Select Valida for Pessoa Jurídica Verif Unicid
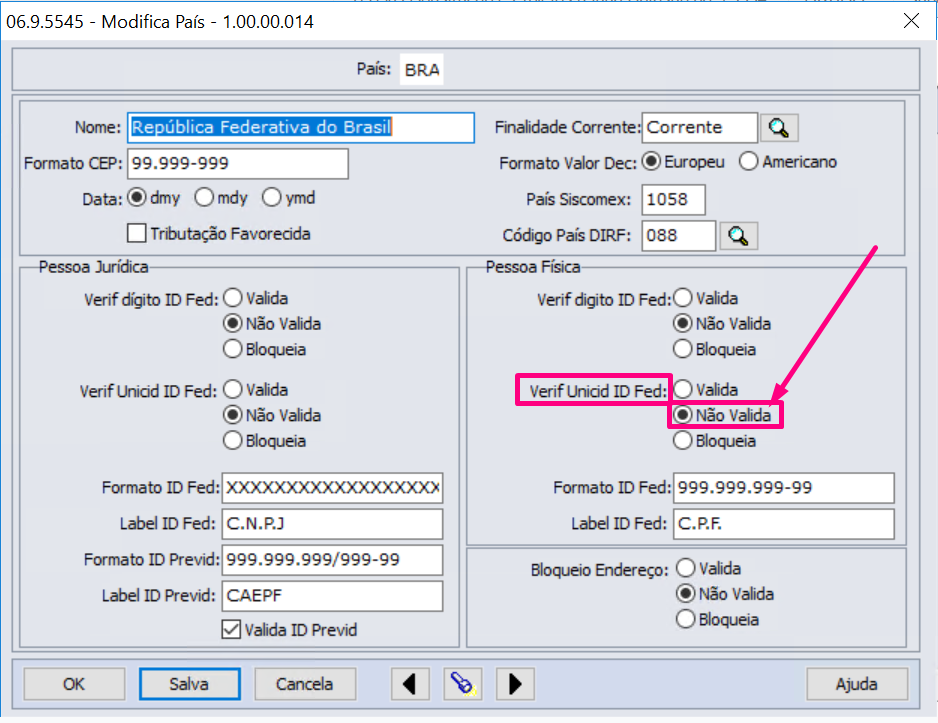The image size is (938, 723). [x=233, y=389]
